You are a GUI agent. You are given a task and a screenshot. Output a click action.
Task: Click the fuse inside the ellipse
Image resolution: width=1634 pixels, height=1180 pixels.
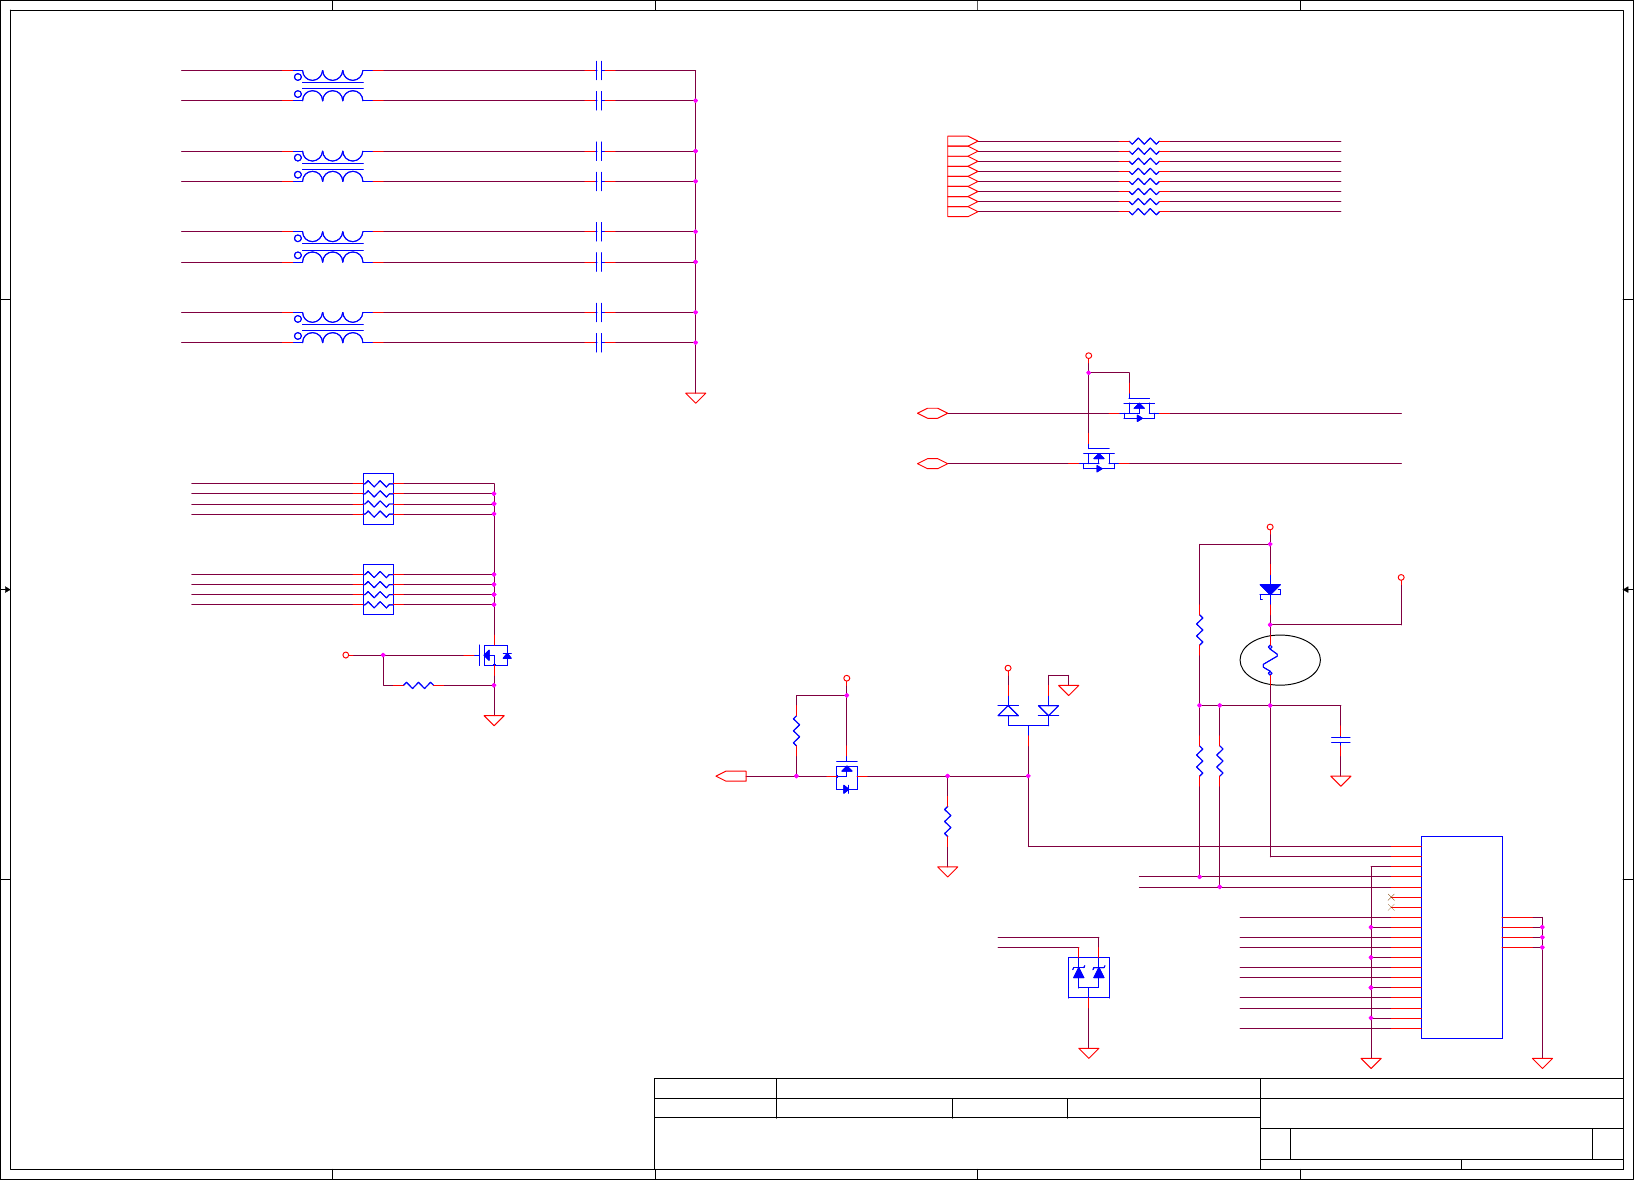1270,660
